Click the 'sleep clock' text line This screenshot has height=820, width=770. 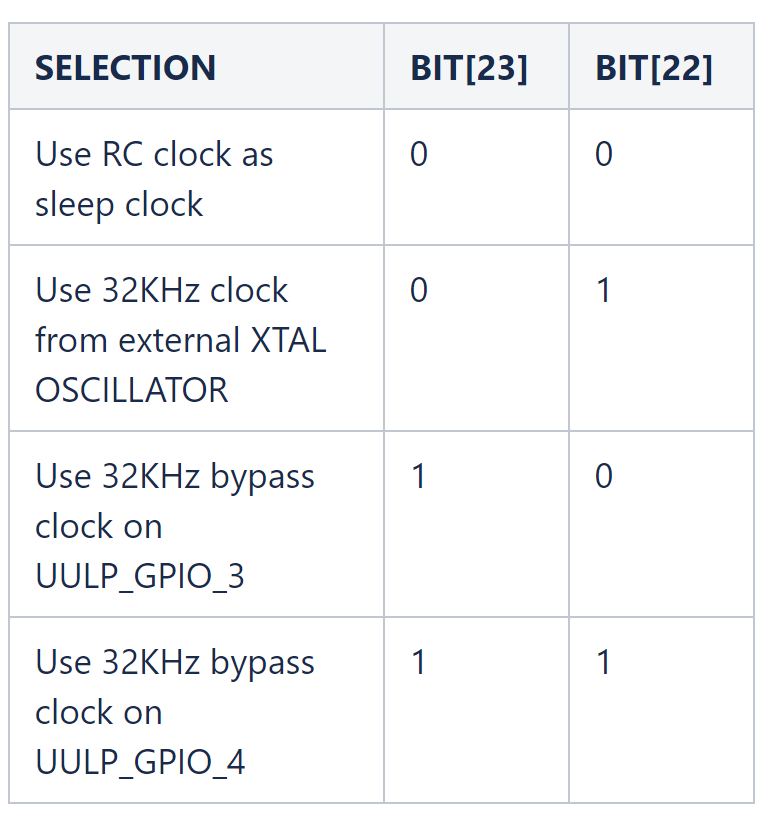tap(119, 205)
